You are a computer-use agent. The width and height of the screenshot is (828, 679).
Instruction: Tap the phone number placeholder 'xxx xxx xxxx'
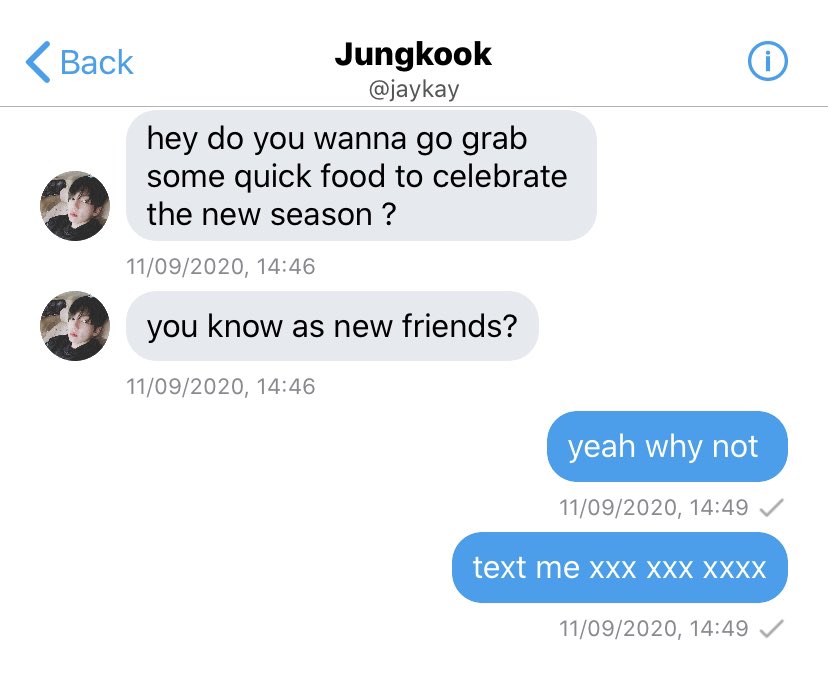(x=678, y=568)
